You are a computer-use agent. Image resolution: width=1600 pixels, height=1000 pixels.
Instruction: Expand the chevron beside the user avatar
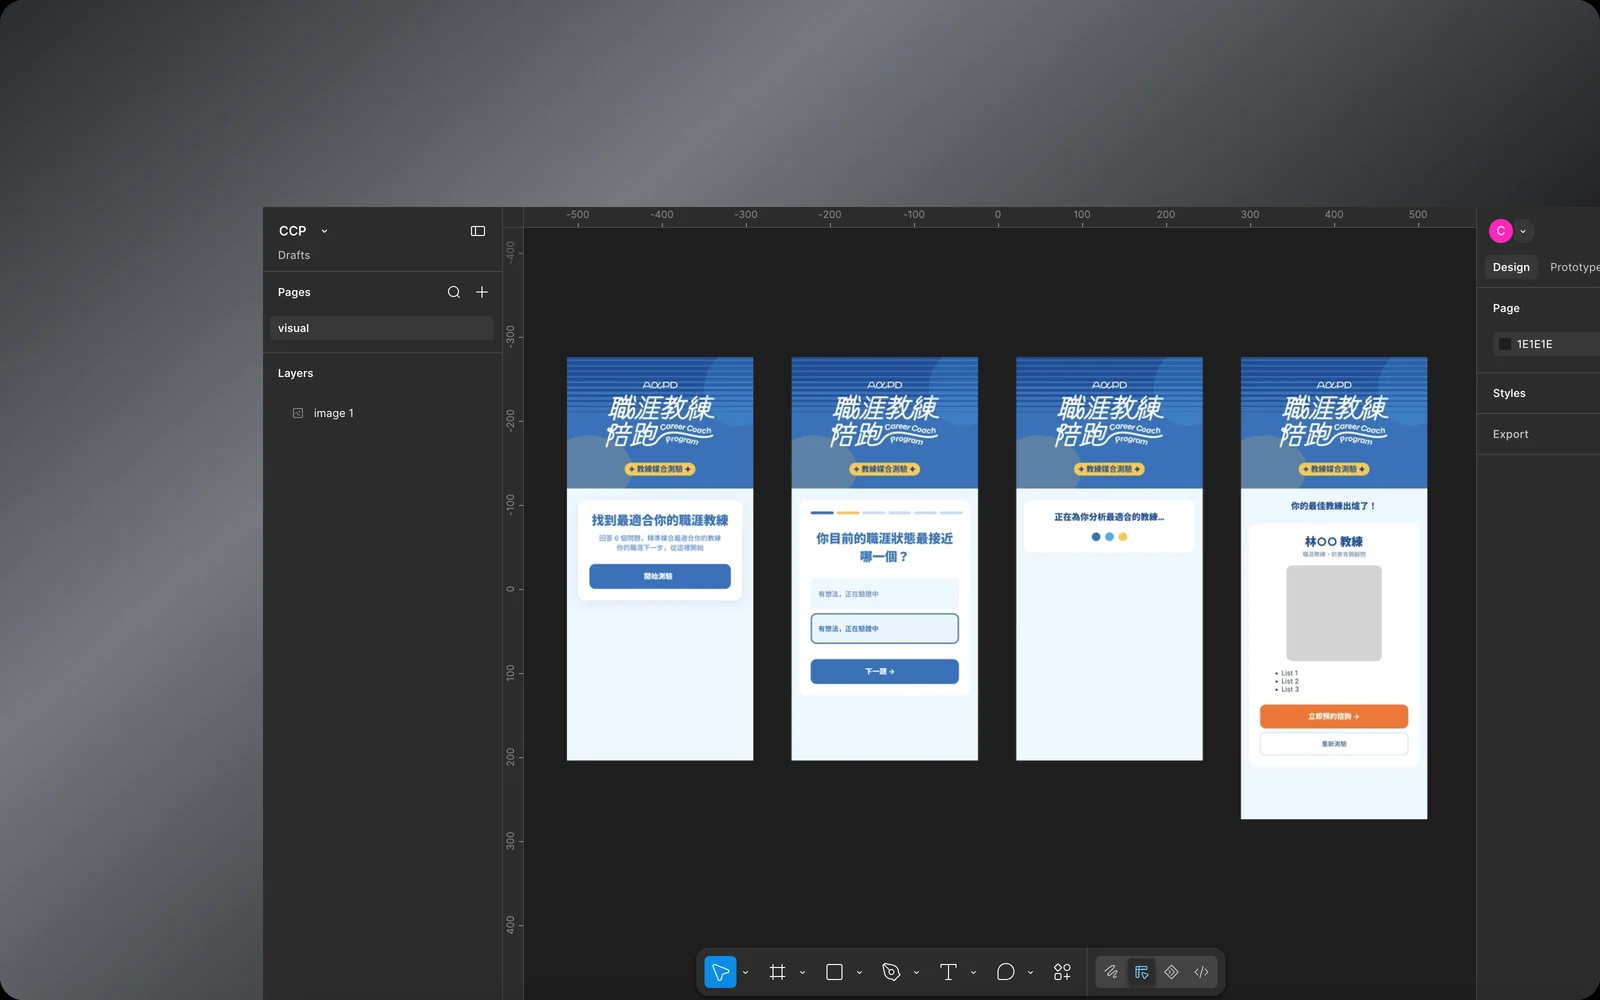click(1523, 231)
